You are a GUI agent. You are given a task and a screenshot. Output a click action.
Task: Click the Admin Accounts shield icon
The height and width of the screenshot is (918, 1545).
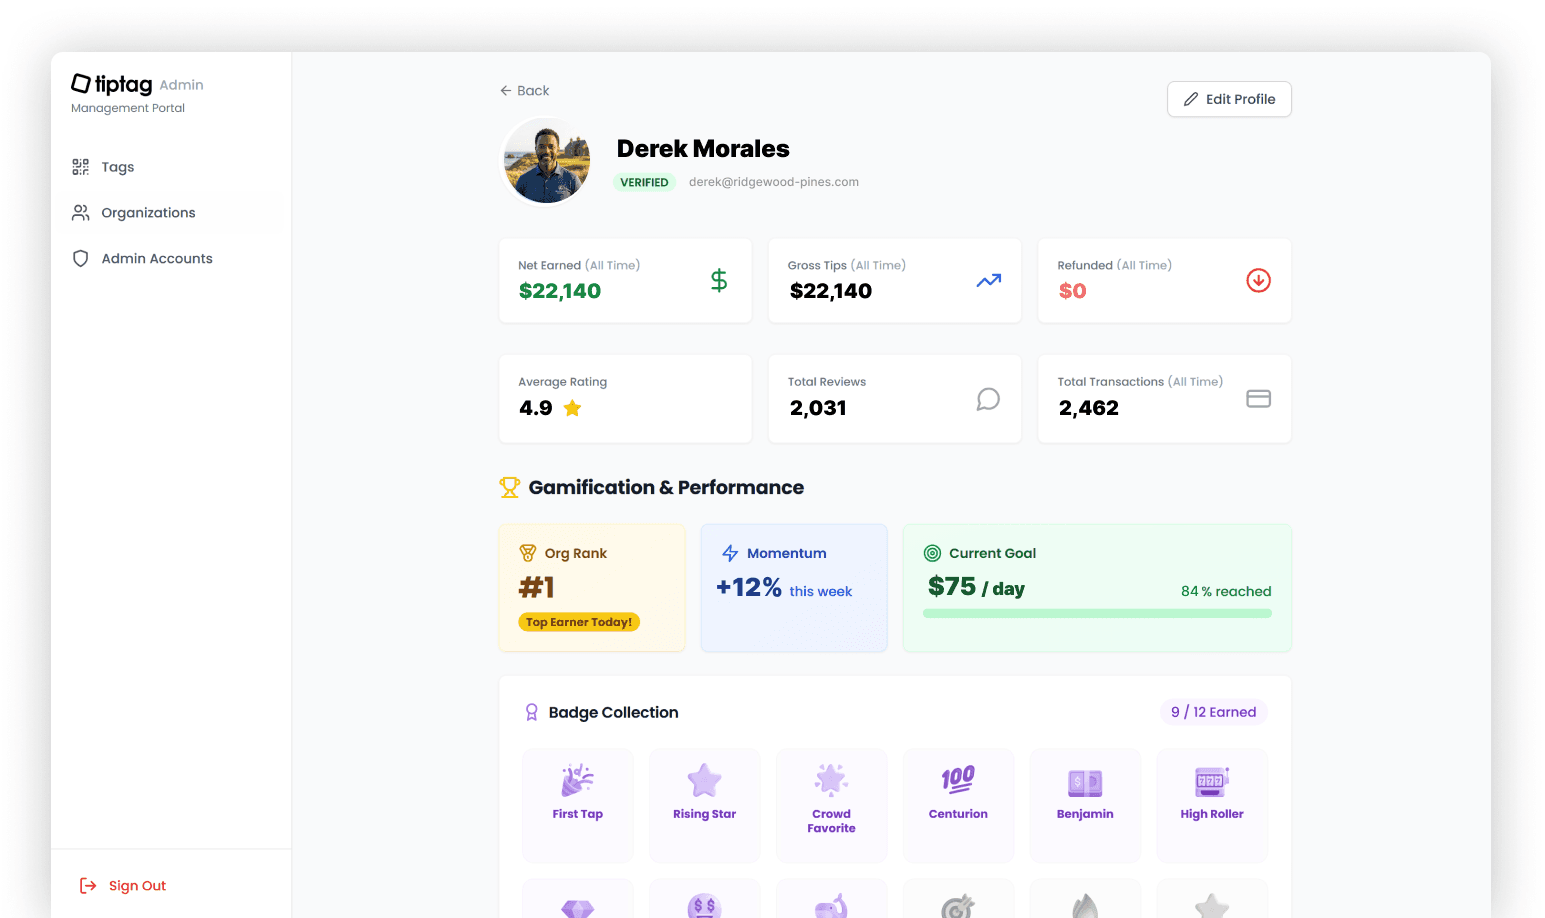(80, 258)
